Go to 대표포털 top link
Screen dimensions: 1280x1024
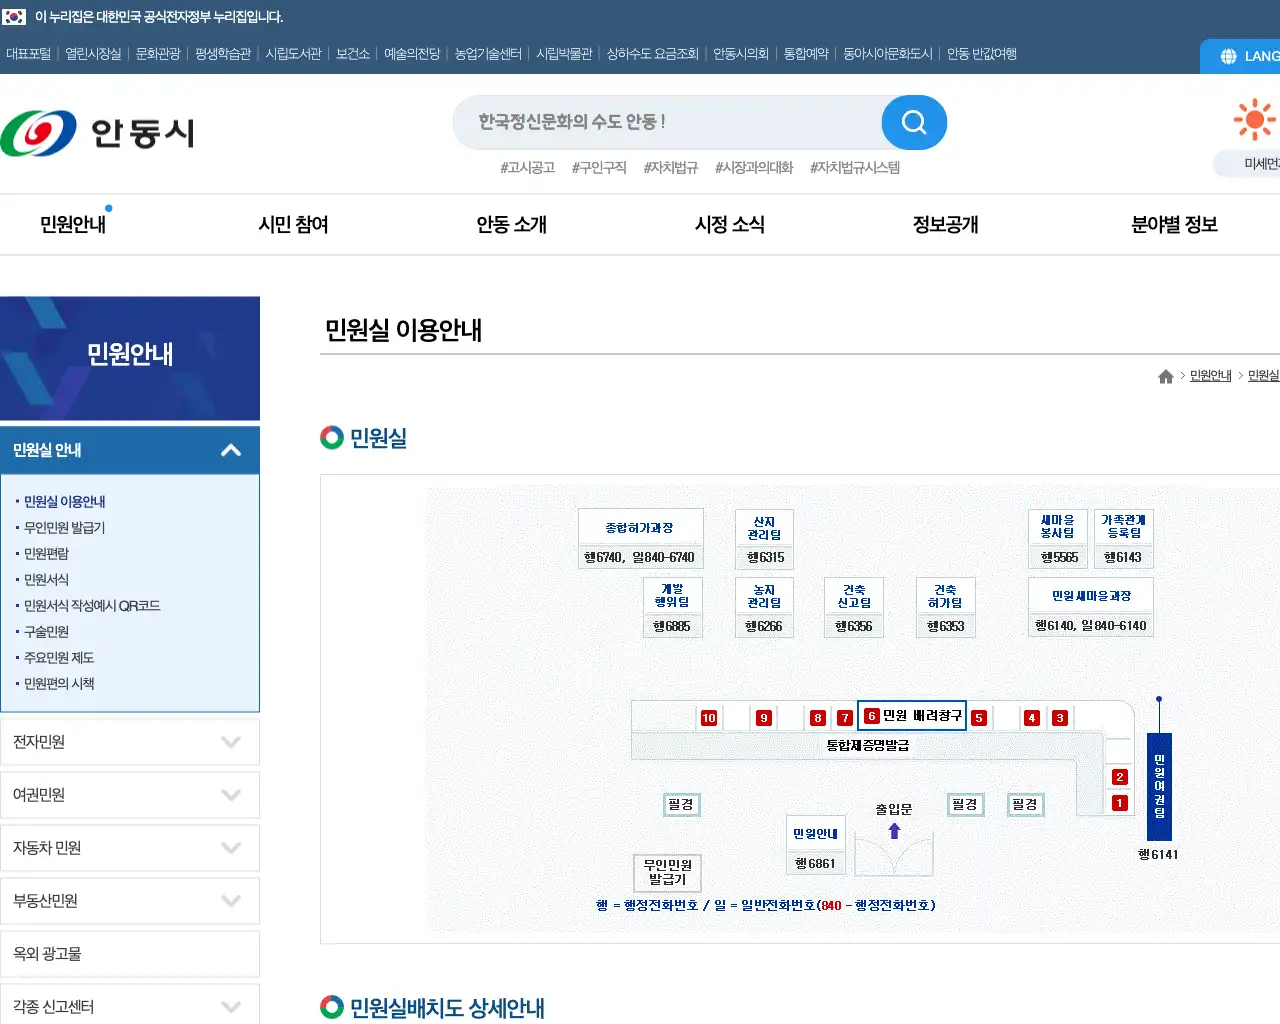28,54
